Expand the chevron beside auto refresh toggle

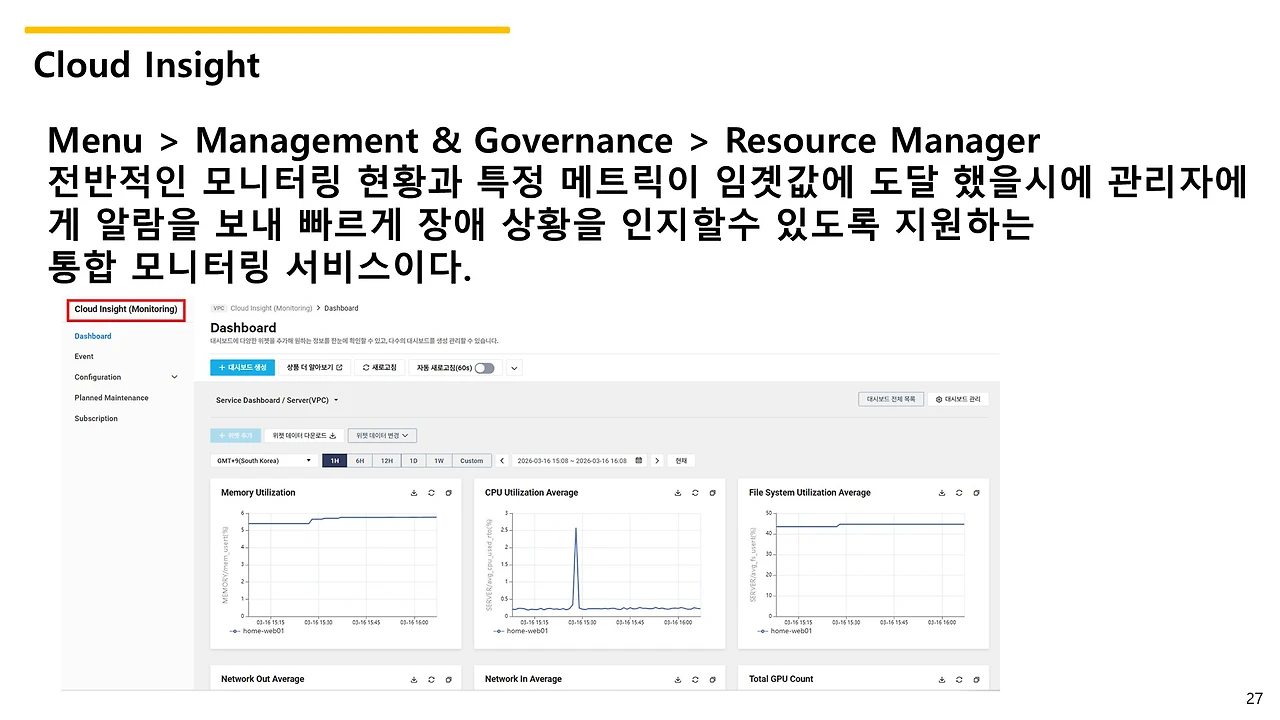(x=514, y=368)
